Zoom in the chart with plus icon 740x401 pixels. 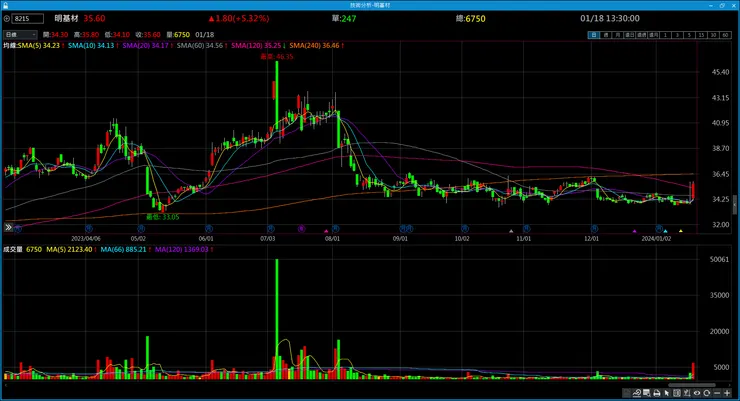[727, 393]
